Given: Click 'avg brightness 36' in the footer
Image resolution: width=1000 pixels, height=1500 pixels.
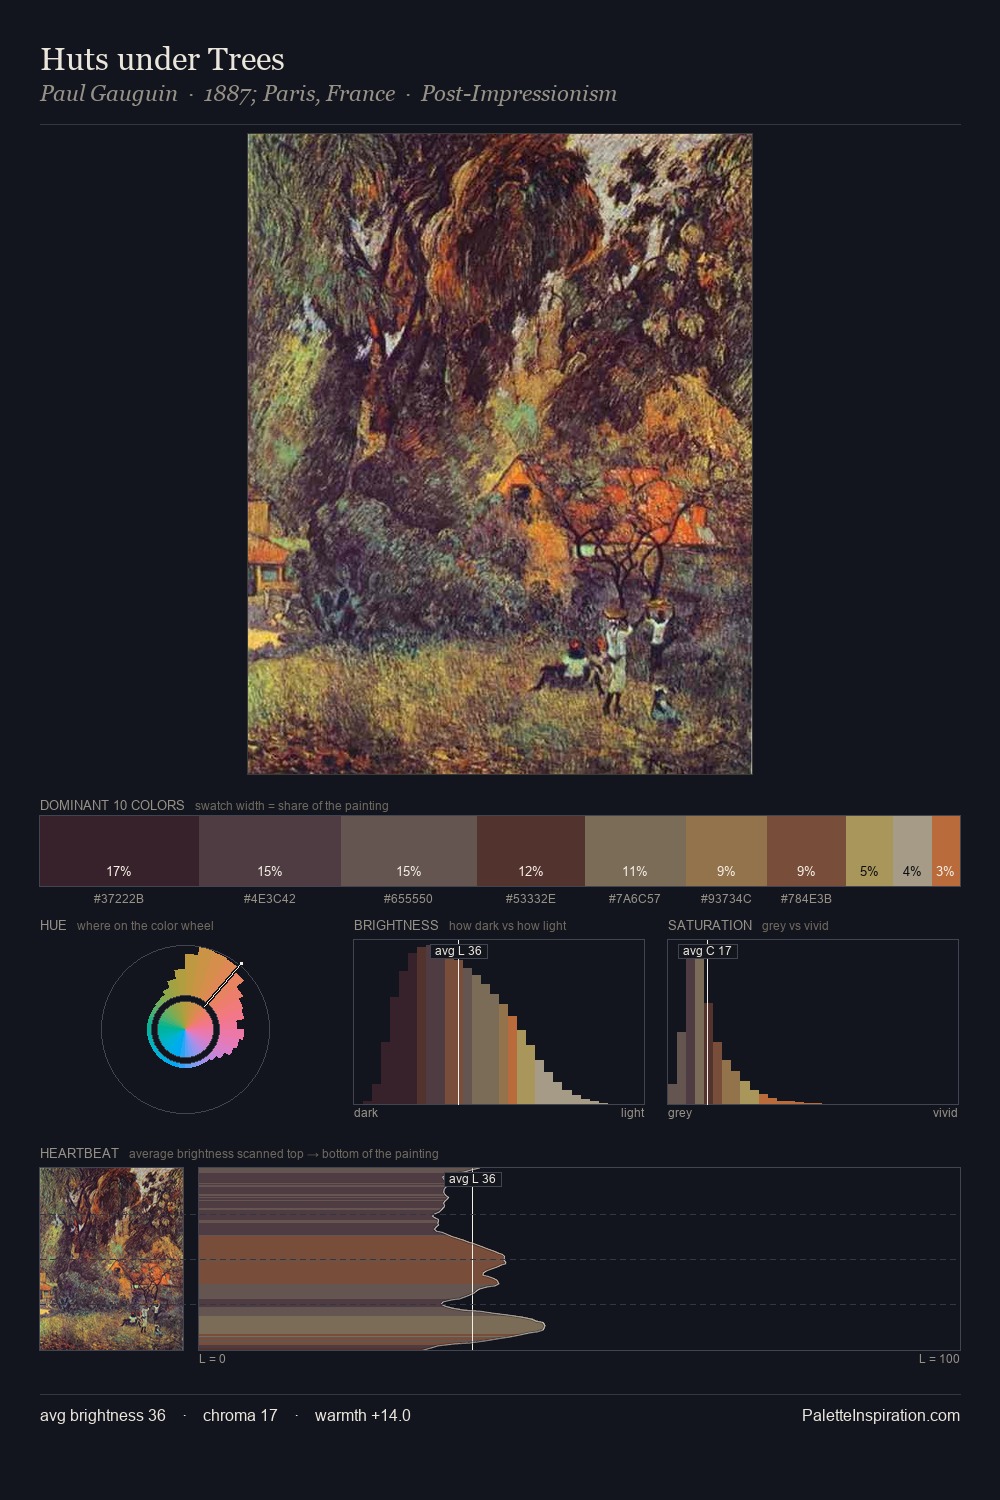Looking at the screenshot, I should [103, 1415].
